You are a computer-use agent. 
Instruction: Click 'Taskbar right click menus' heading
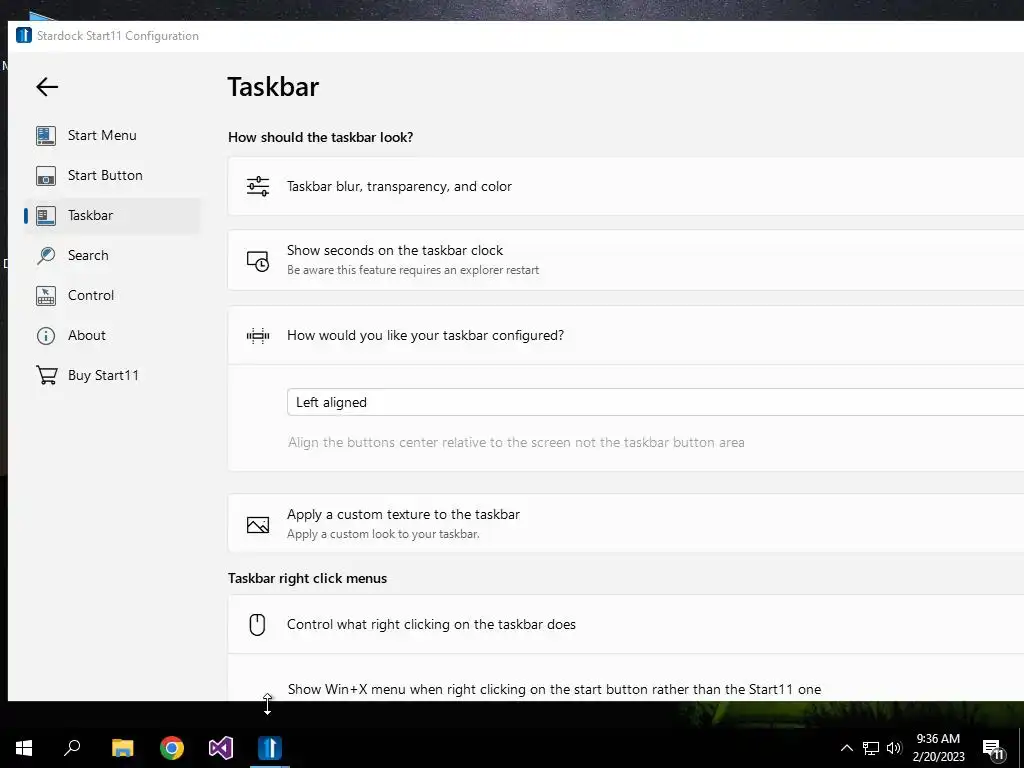[308, 579]
